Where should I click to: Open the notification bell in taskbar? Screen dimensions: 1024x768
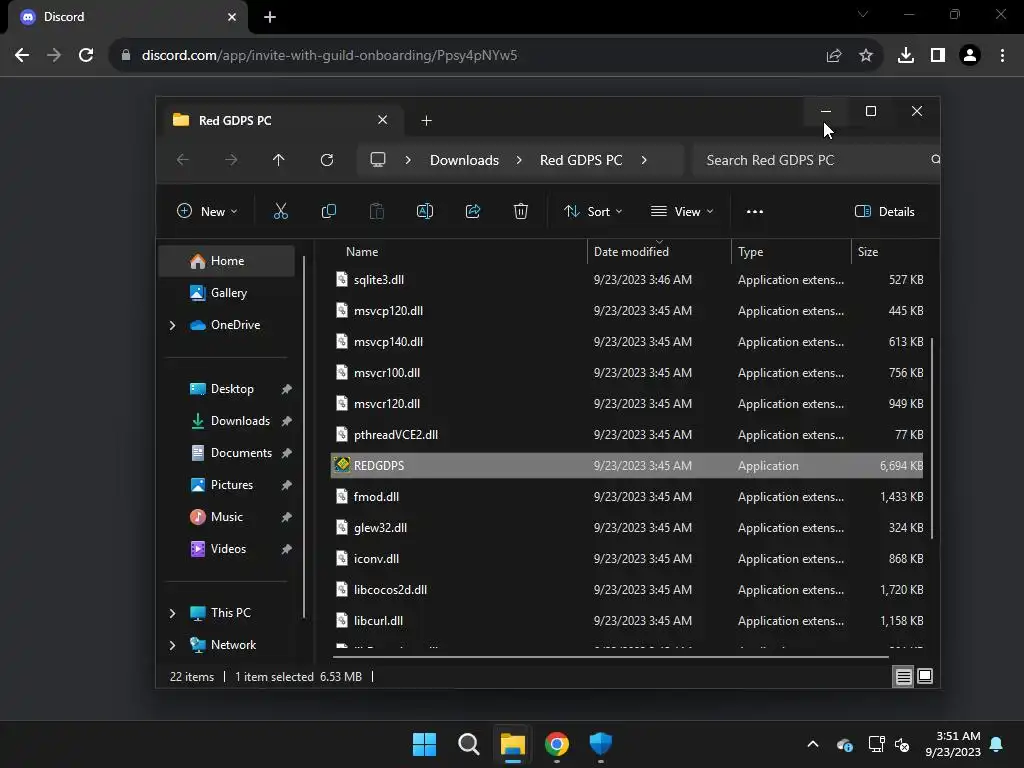(997, 744)
